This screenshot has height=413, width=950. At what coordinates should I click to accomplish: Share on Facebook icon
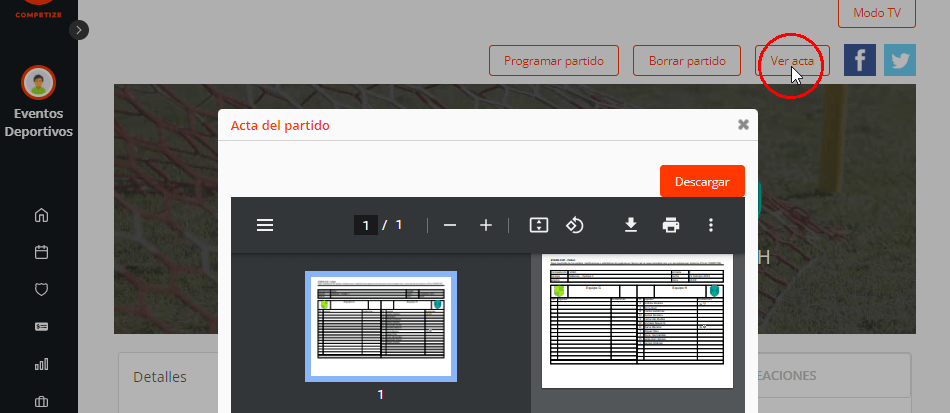860,60
